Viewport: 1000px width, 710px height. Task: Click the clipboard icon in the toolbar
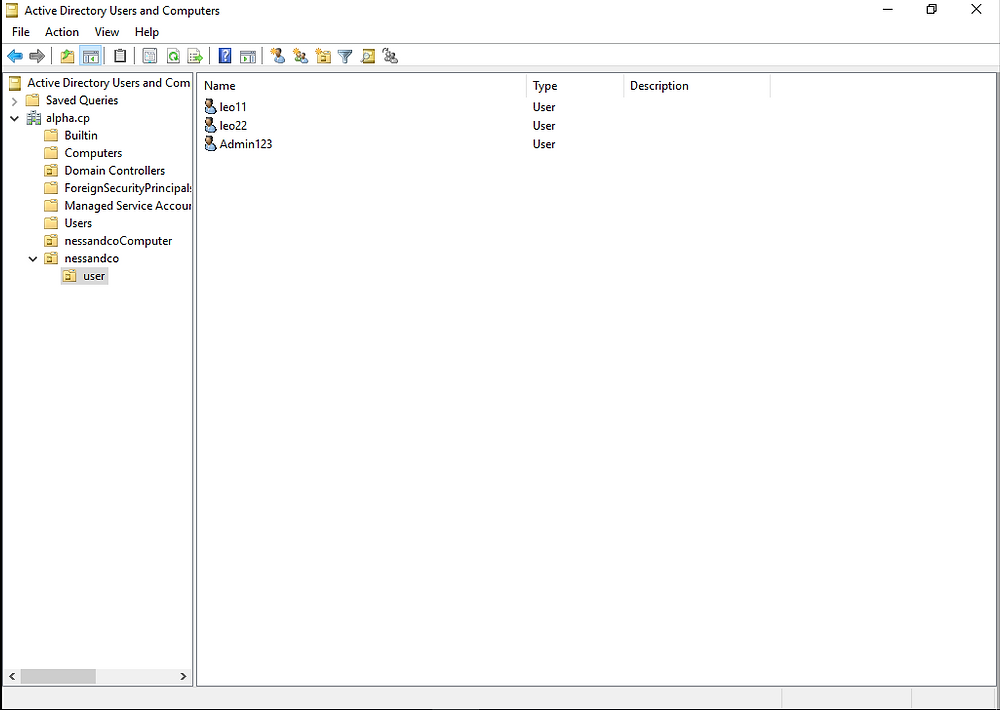pyautogui.click(x=120, y=56)
